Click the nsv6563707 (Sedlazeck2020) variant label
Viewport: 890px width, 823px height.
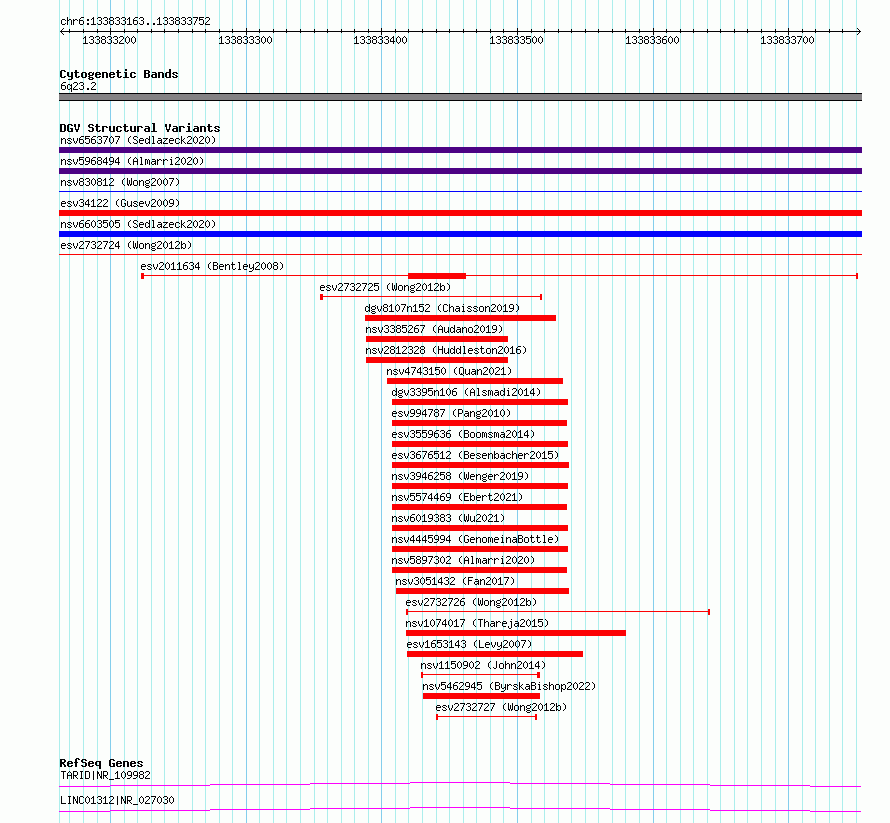point(138,140)
